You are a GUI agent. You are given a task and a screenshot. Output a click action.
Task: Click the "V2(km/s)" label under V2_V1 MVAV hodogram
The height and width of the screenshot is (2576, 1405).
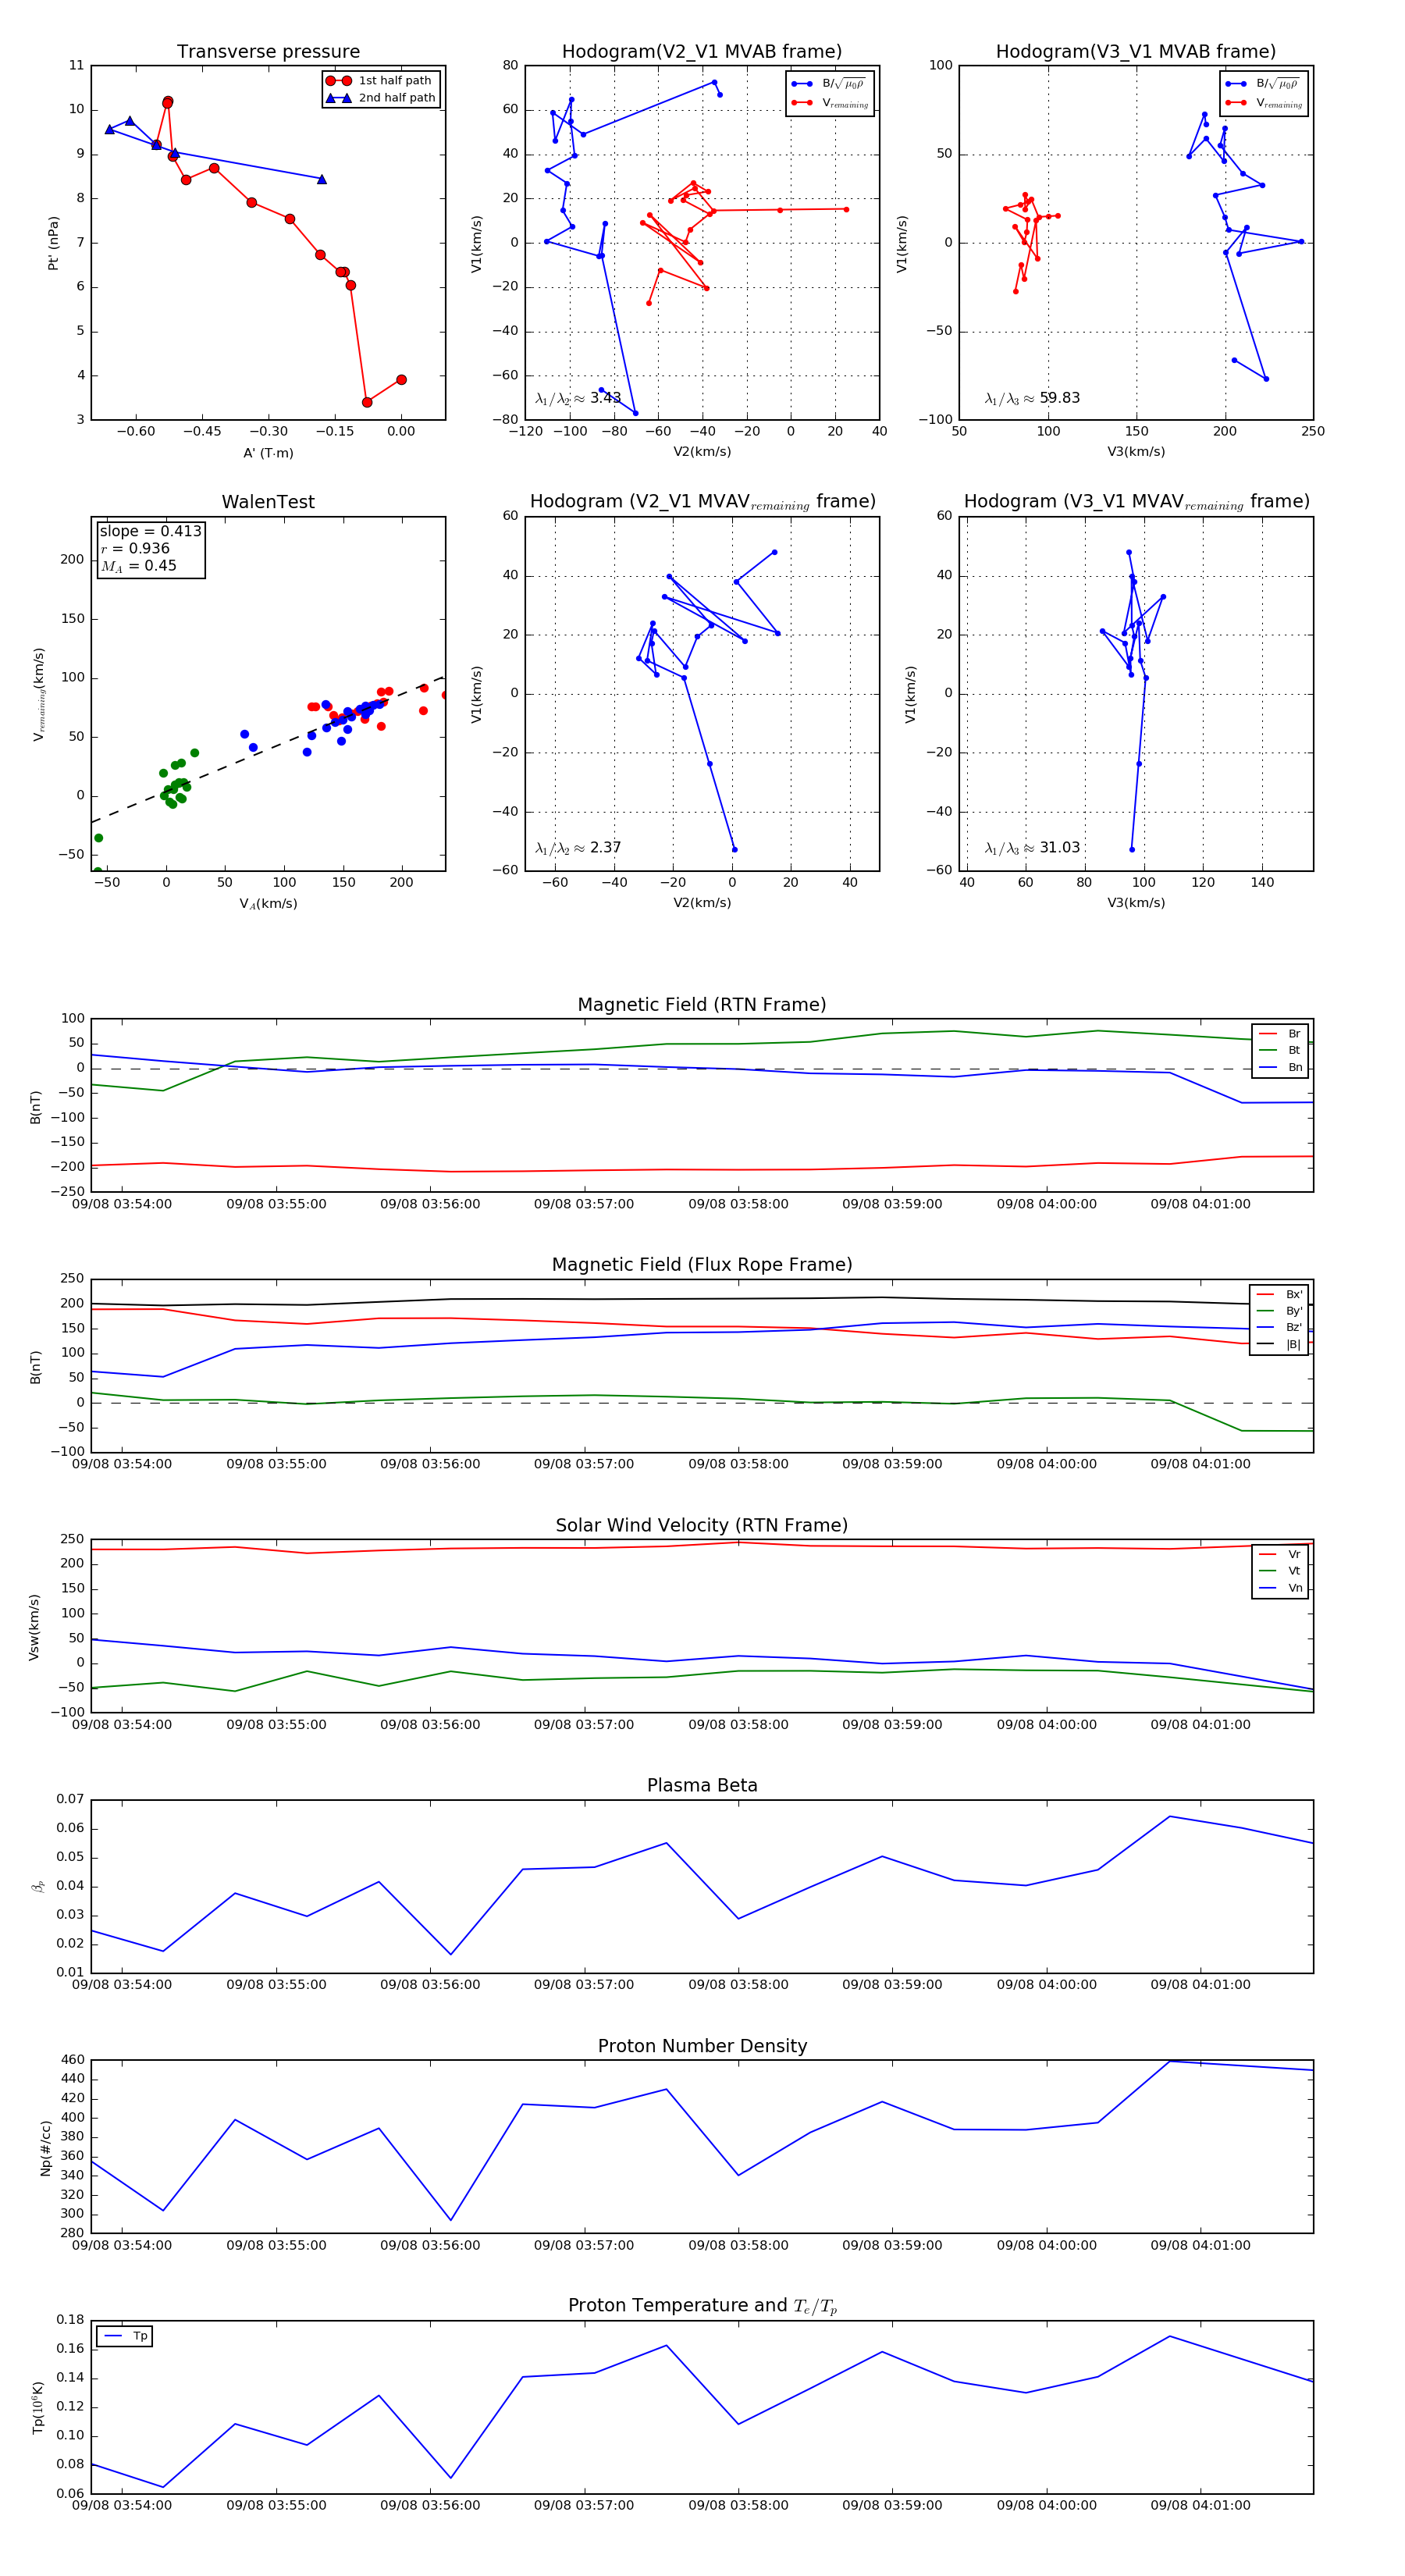(x=702, y=902)
